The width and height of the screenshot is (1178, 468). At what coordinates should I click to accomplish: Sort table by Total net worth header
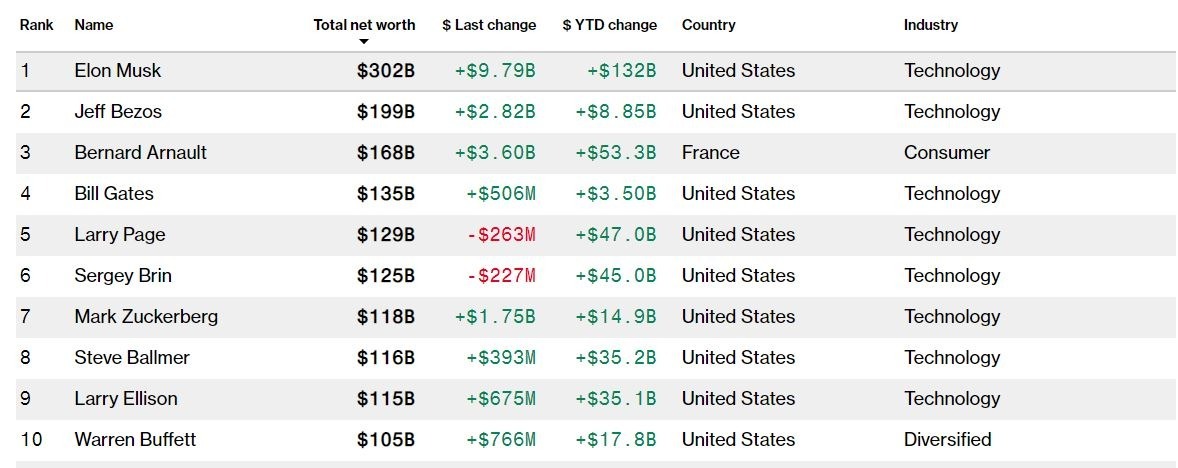click(x=364, y=25)
